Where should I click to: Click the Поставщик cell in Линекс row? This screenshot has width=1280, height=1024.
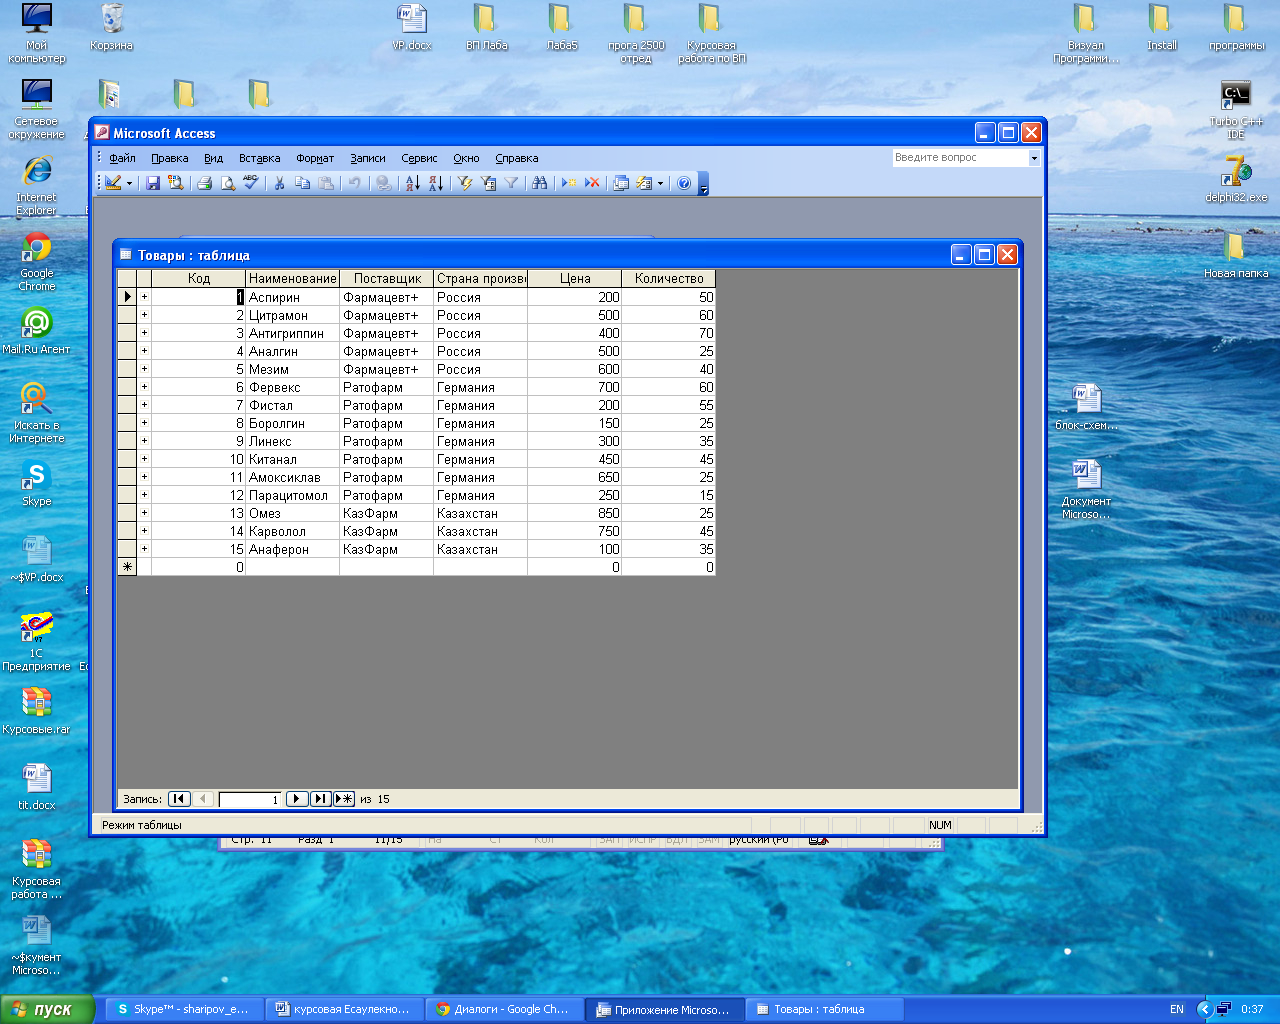[x=387, y=441]
